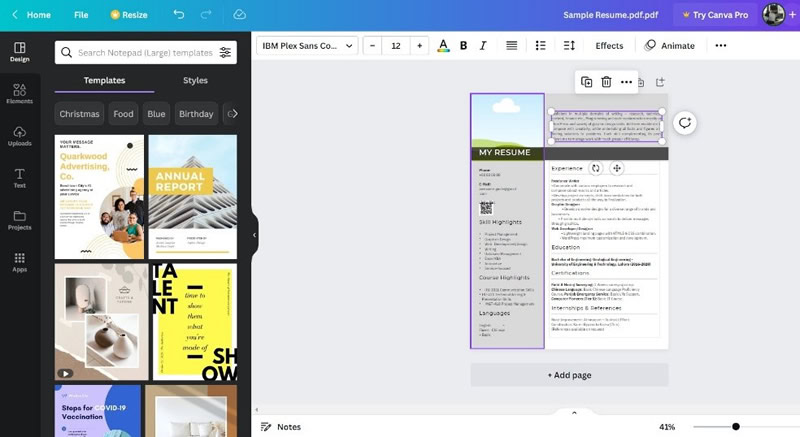This screenshot has height=437, width=800.
Task: Duplicate selected element with the copy icon
Action: 586,82
